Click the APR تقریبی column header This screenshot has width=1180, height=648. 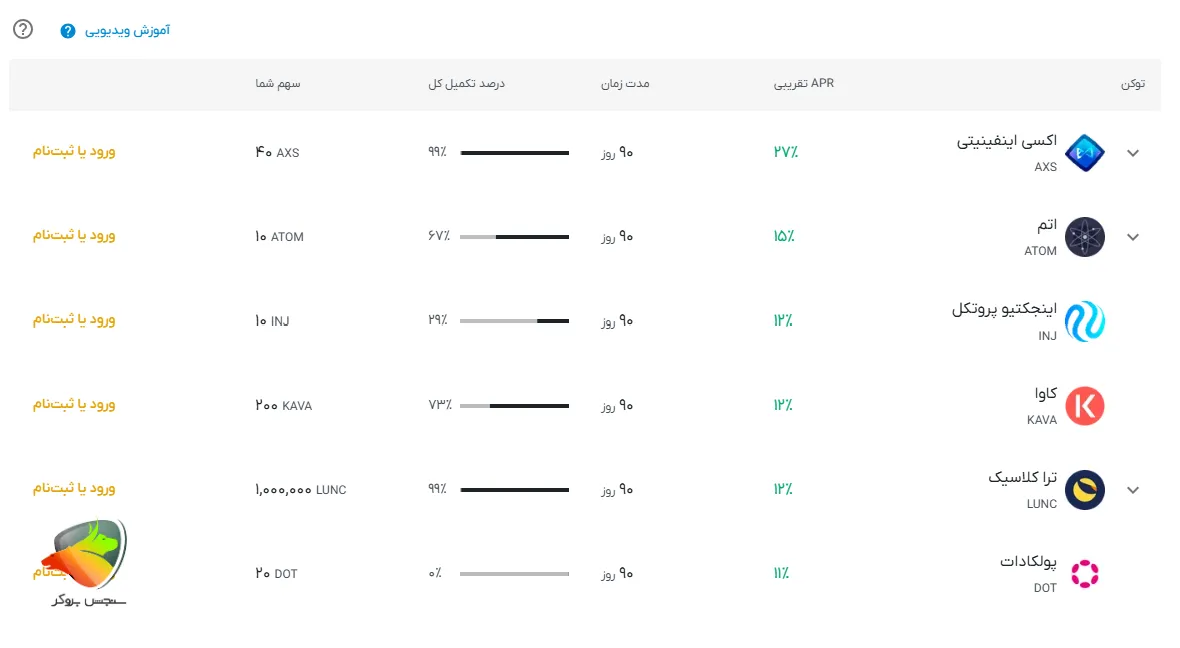click(x=803, y=83)
